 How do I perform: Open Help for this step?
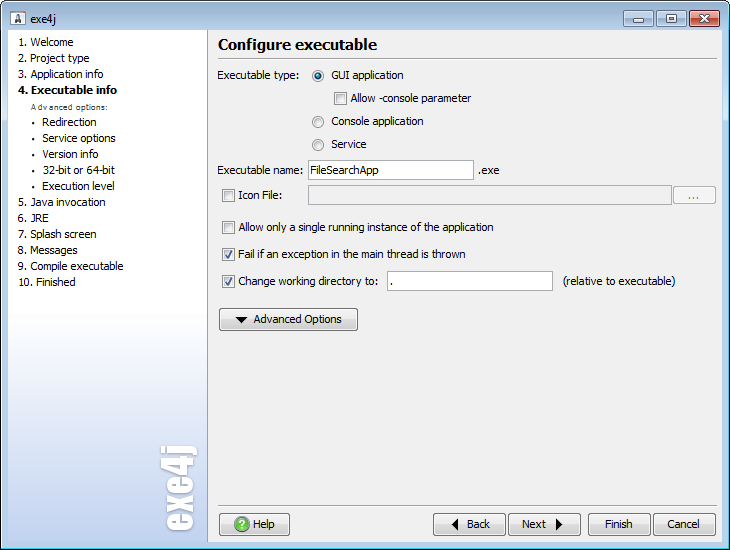pos(254,524)
